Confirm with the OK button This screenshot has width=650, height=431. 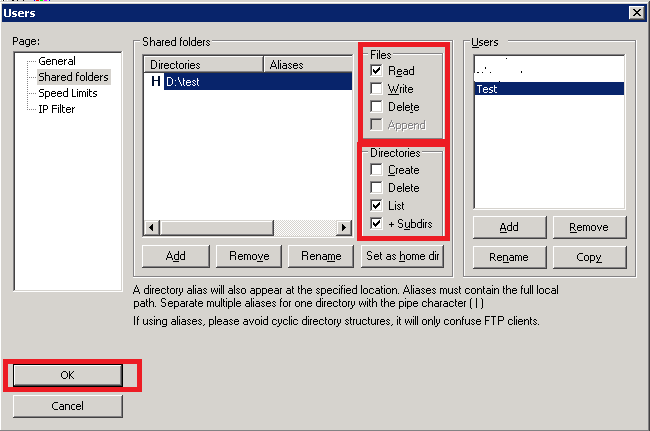pyautogui.click(x=68, y=375)
